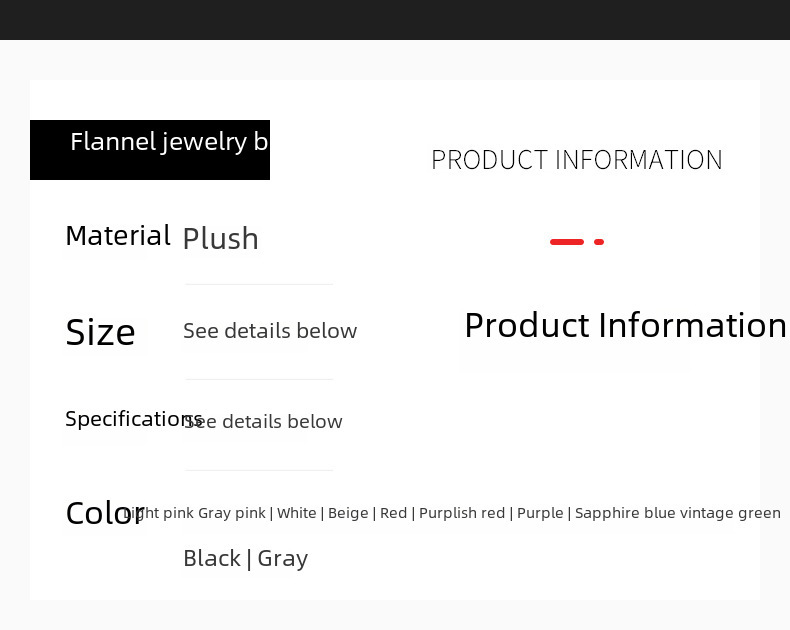The width and height of the screenshot is (790, 630).
Task: Click the thin uppercase PRODUCT INFORMATION heading
Action: (x=576, y=160)
